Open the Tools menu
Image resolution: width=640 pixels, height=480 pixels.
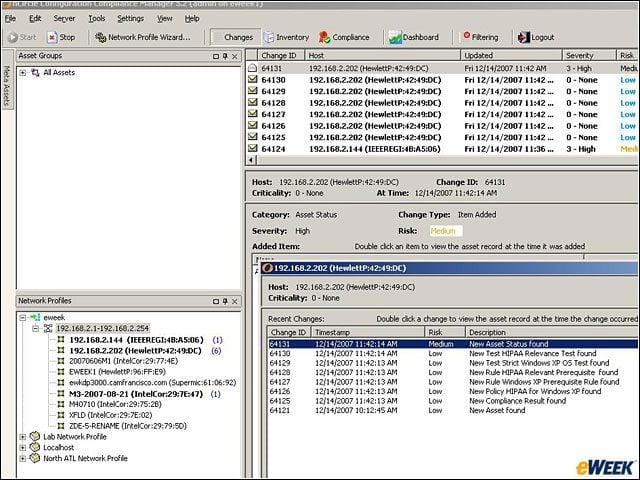pos(97,18)
